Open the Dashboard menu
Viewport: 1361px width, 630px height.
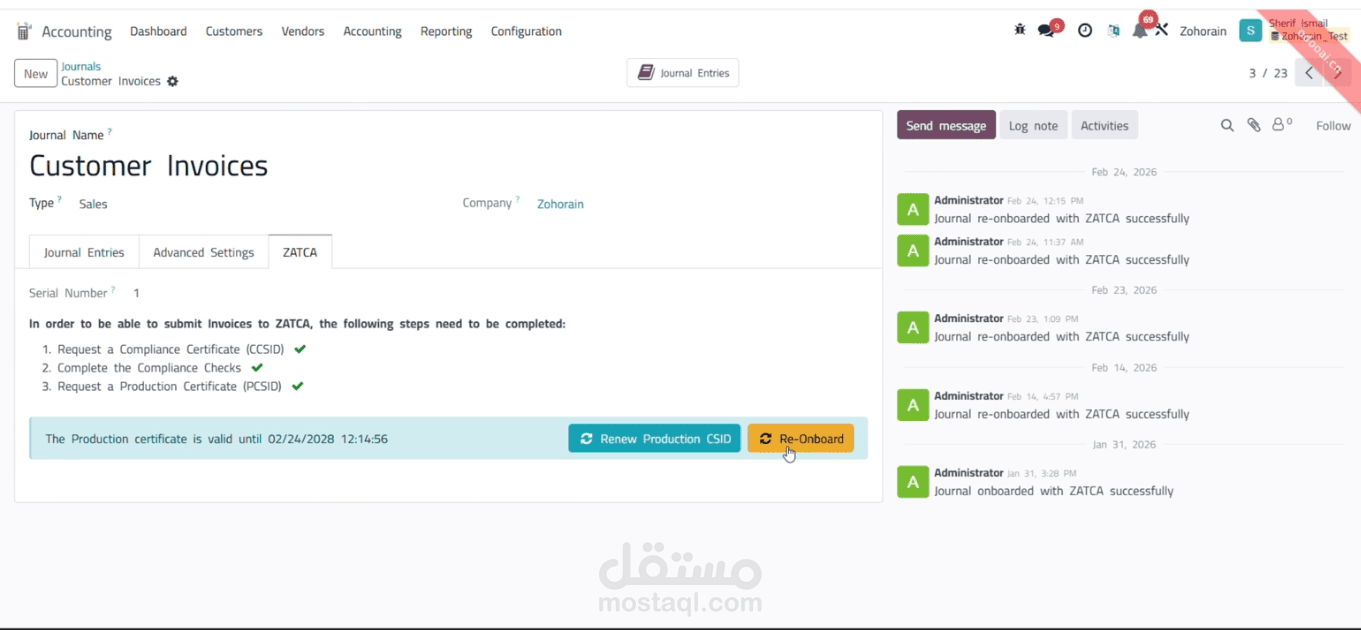click(x=158, y=31)
